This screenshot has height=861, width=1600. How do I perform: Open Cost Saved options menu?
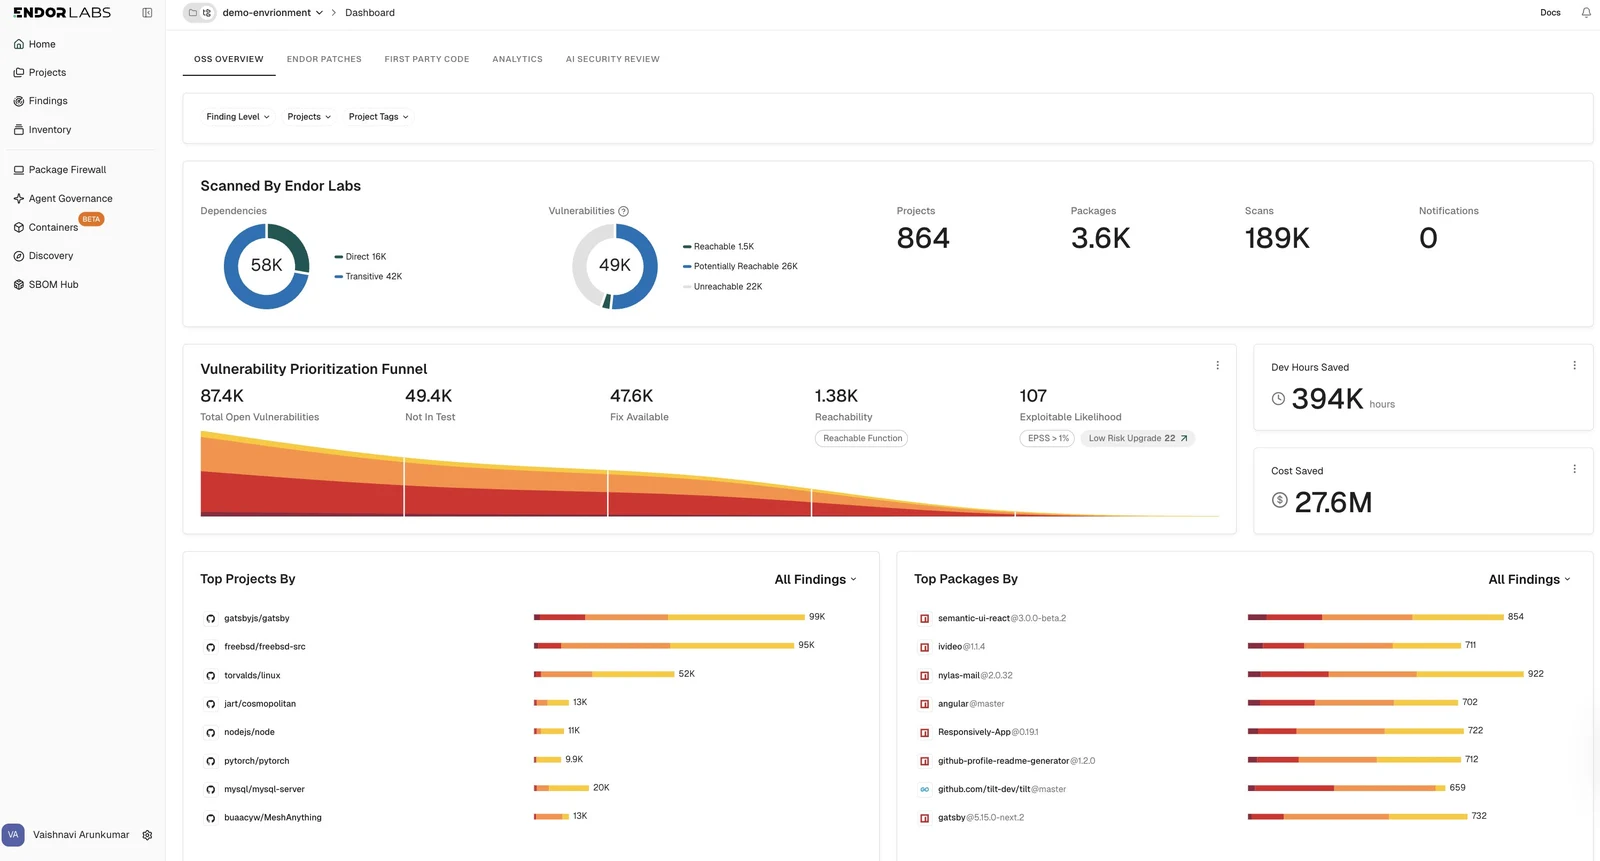1574,469
